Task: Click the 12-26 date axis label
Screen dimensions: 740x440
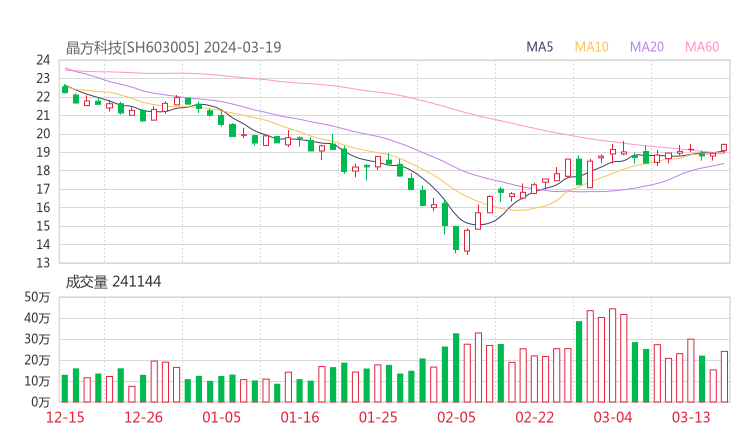Action: [x=143, y=417]
